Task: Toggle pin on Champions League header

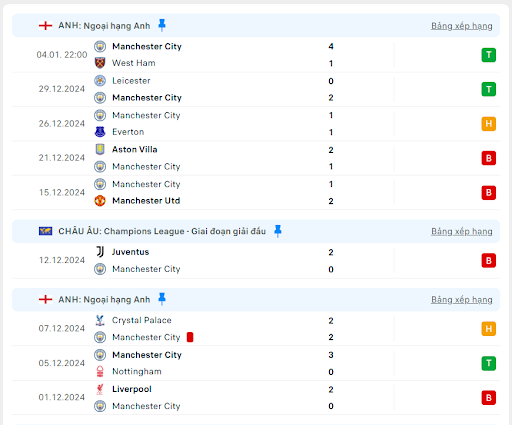Action: (278, 231)
